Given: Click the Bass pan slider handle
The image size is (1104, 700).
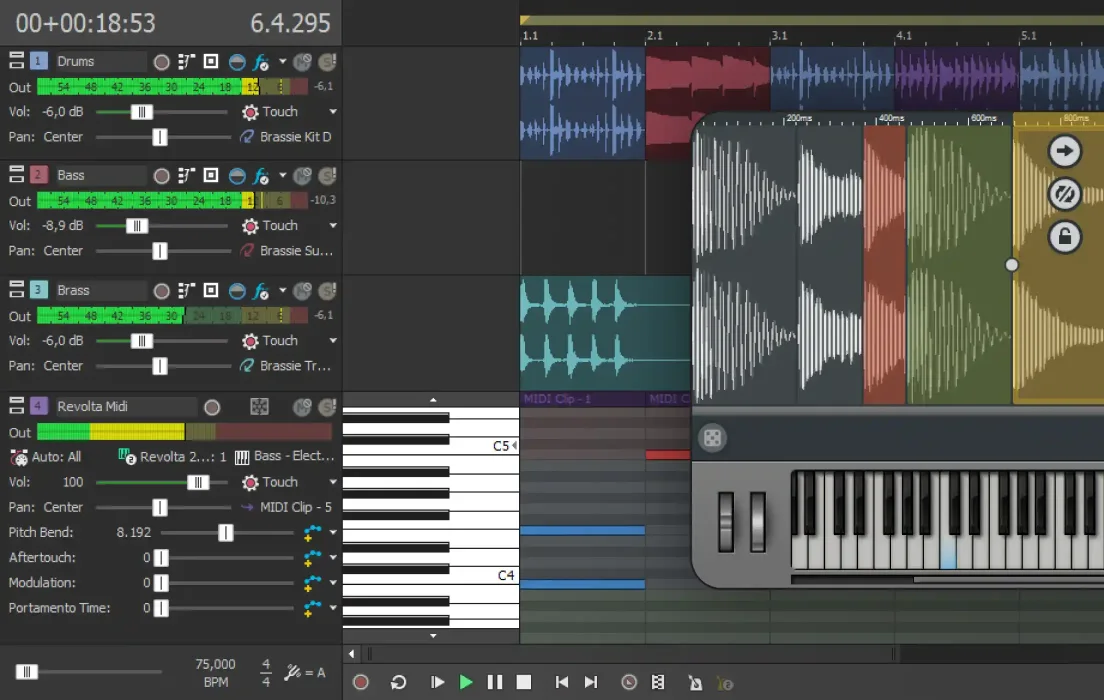Looking at the screenshot, I should coord(160,251).
